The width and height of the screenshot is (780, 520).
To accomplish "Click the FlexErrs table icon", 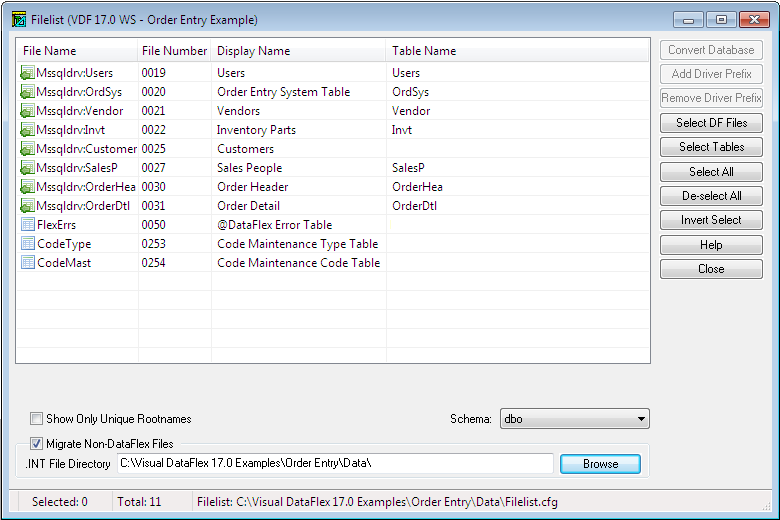I will pyautogui.click(x=27, y=225).
